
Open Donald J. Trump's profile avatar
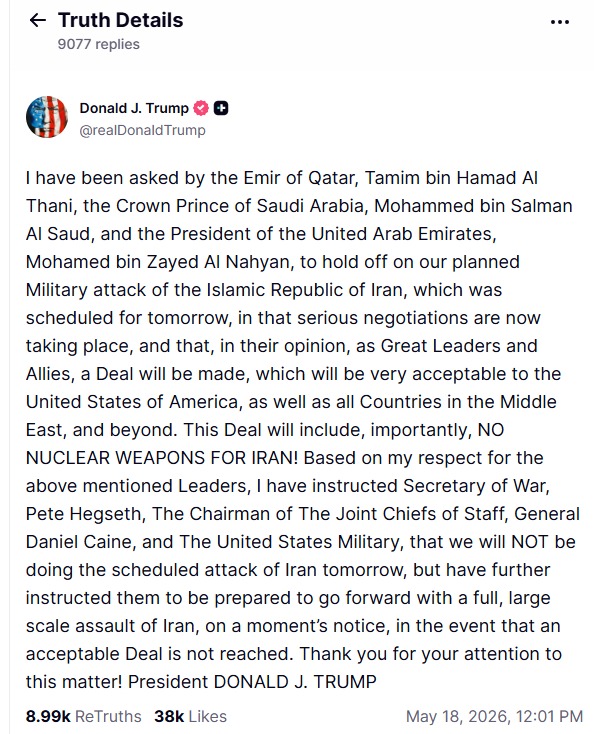(47, 117)
